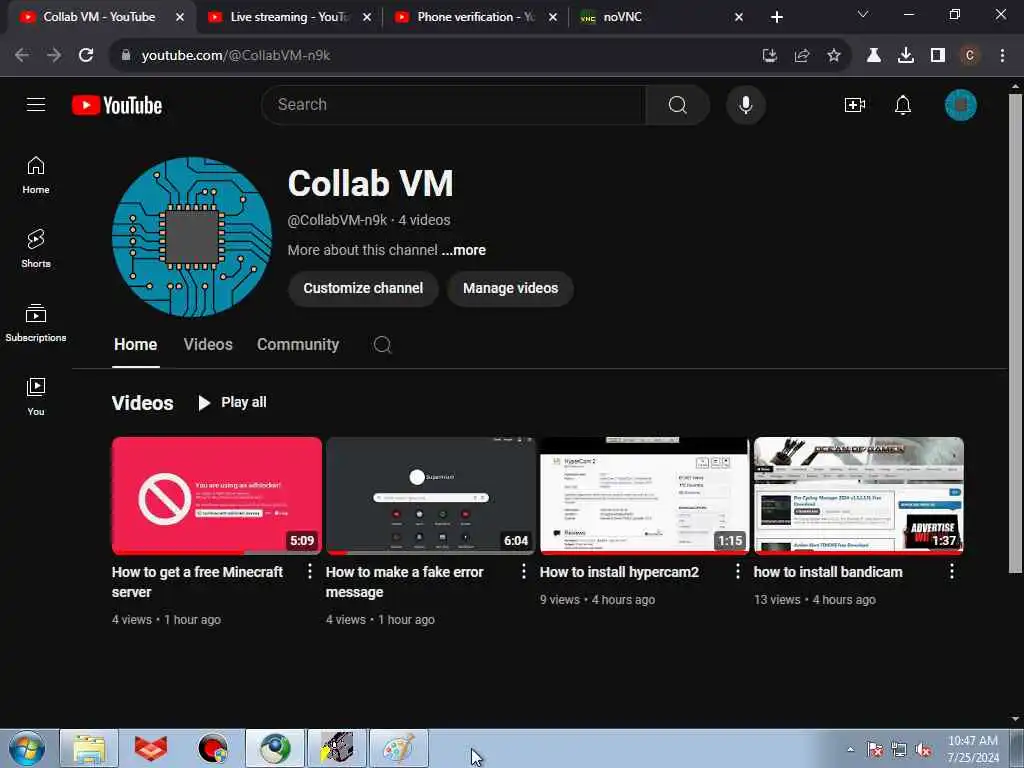Screen dimensions: 1024x768
Task: Open a new browser tab
Action: pos(776,17)
